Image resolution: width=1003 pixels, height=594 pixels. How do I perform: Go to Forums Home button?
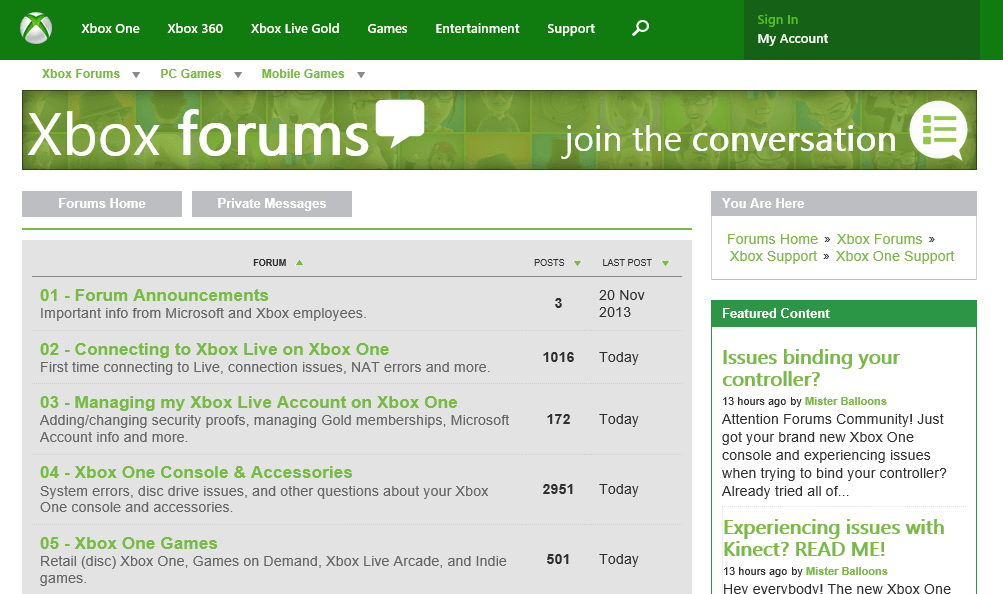tap(102, 203)
